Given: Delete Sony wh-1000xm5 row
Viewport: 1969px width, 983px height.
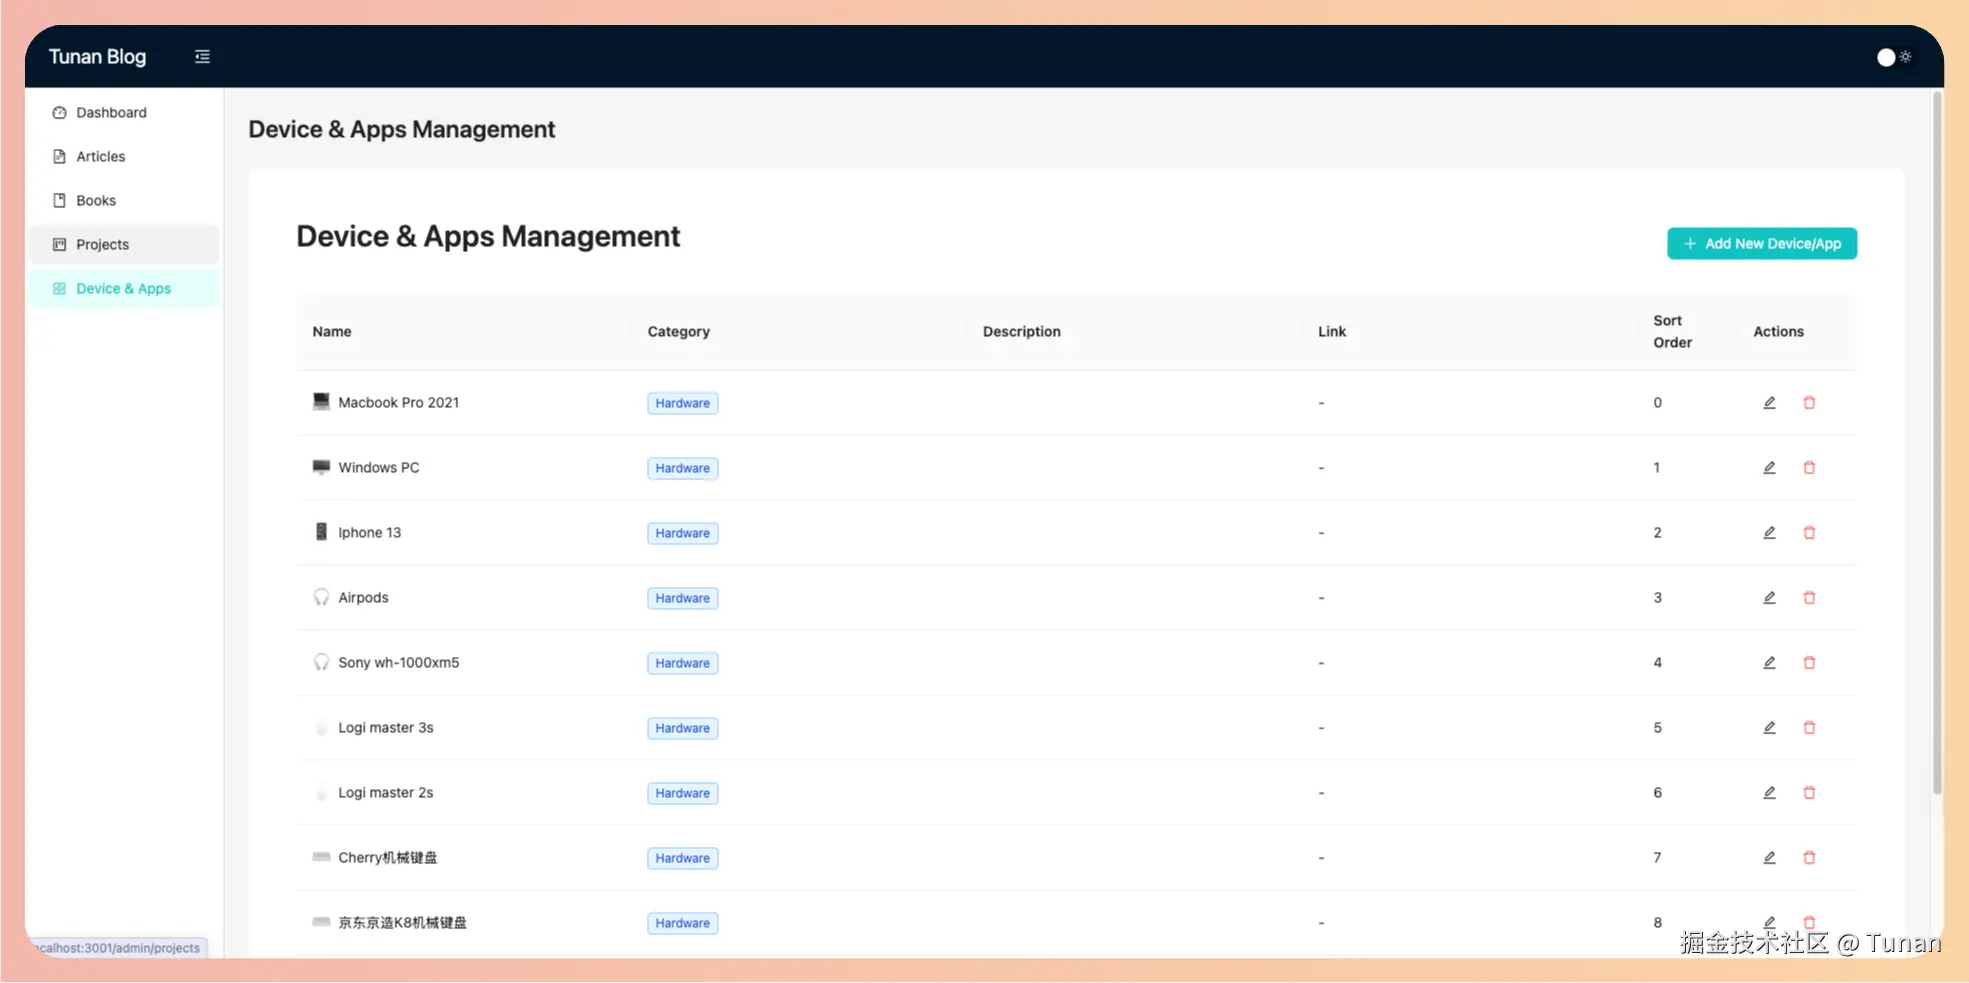Looking at the screenshot, I should point(1809,663).
